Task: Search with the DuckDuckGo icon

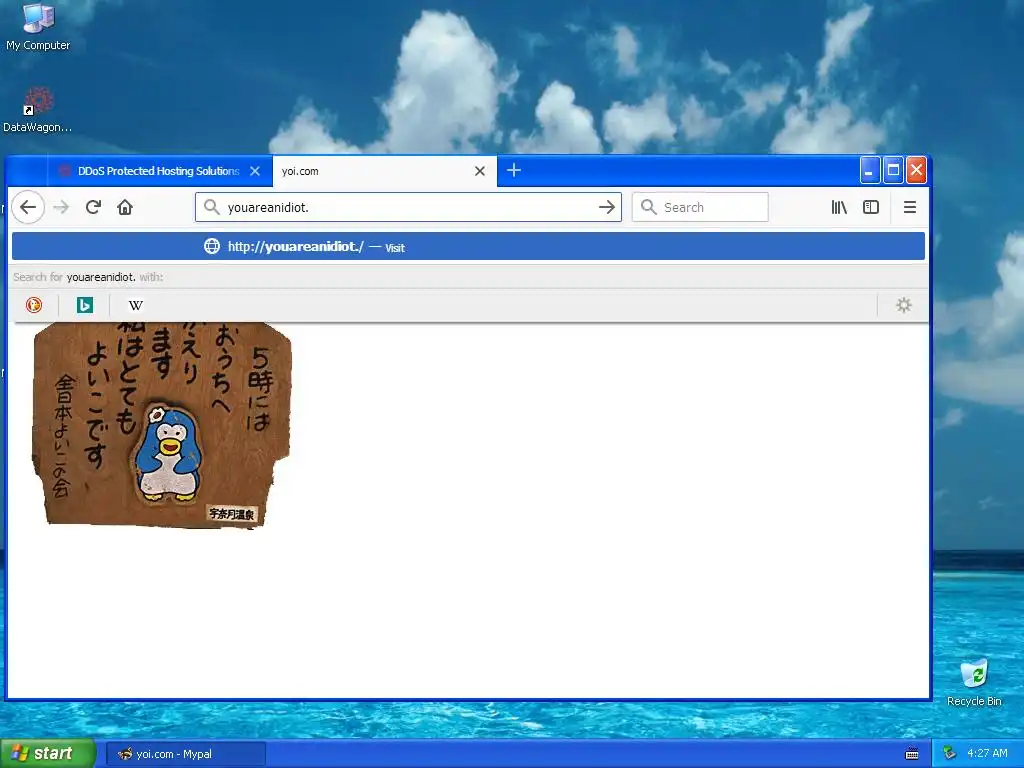Action: click(x=34, y=305)
